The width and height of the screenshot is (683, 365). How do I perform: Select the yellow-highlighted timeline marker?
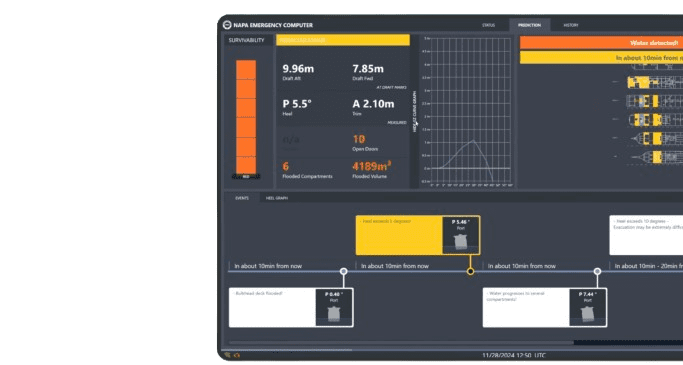click(470, 271)
